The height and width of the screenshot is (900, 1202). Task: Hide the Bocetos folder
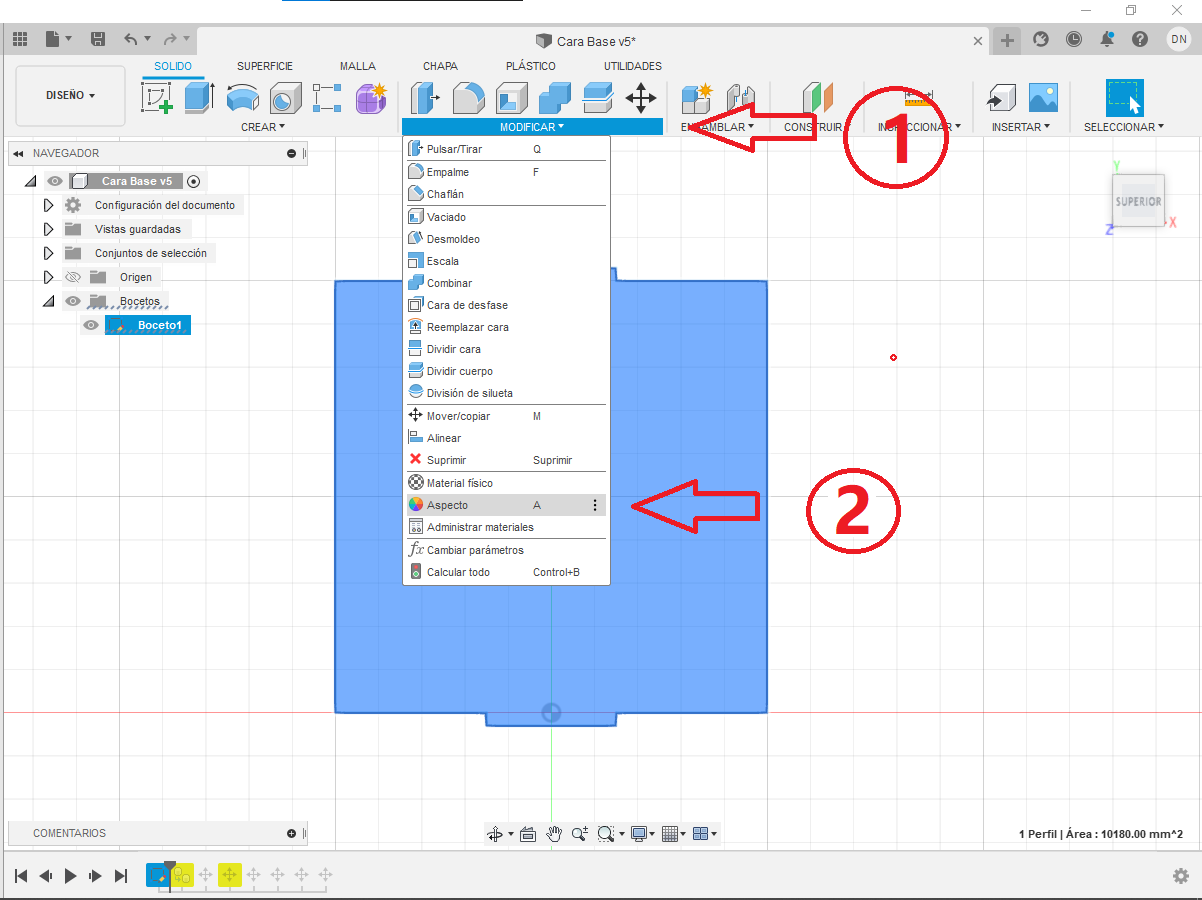point(73,301)
